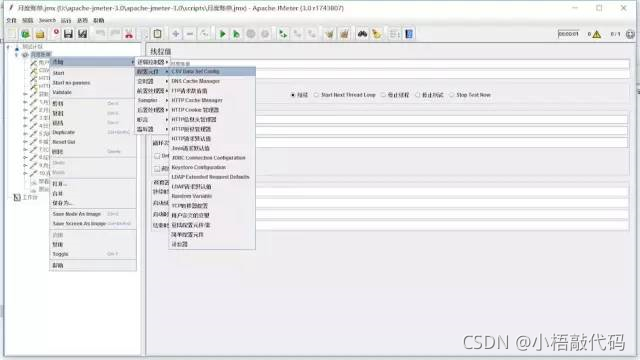Click the blue Help toolbar icon
Screen dimensions: 640x360
click(409, 34)
